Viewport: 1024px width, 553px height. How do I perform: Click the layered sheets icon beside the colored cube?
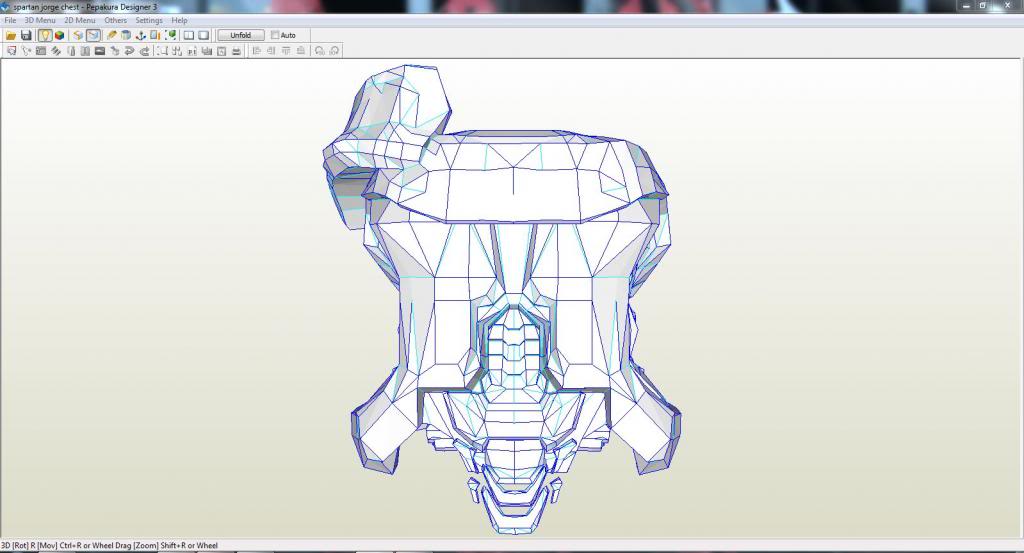pyautogui.click(x=78, y=35)
